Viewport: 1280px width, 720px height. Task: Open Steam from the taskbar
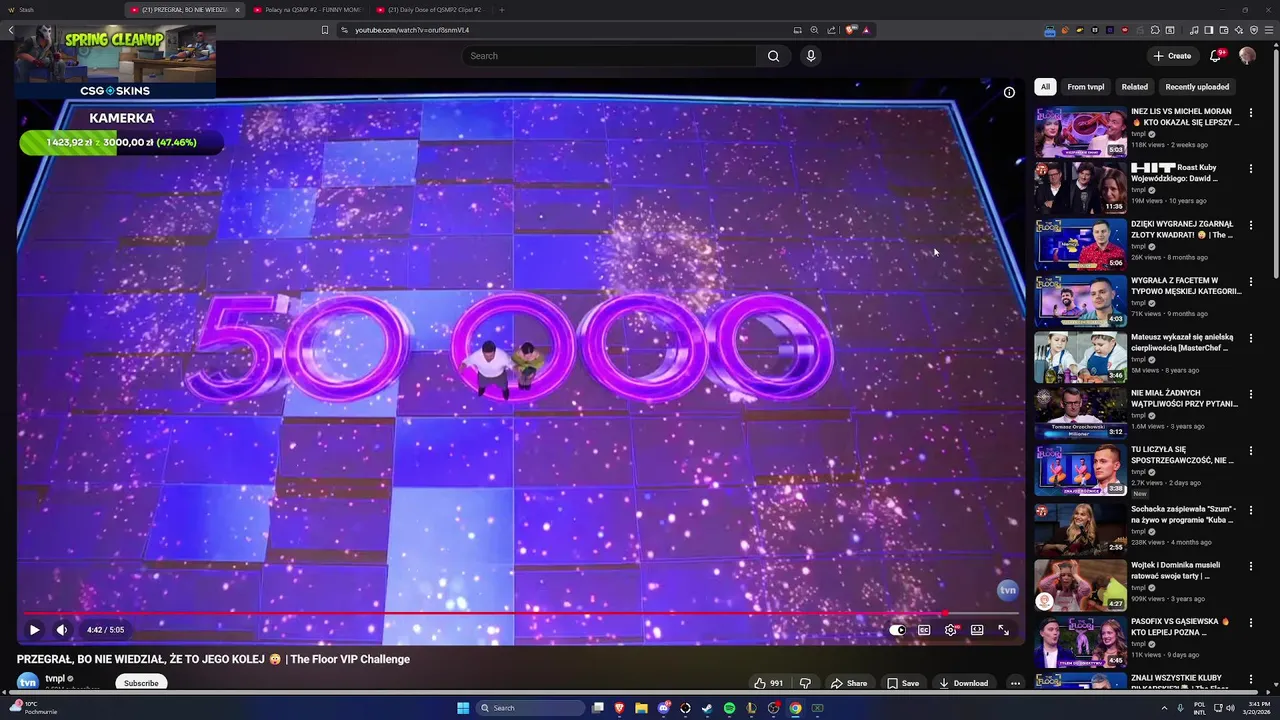pyautogui.click(x=707, y=708)
